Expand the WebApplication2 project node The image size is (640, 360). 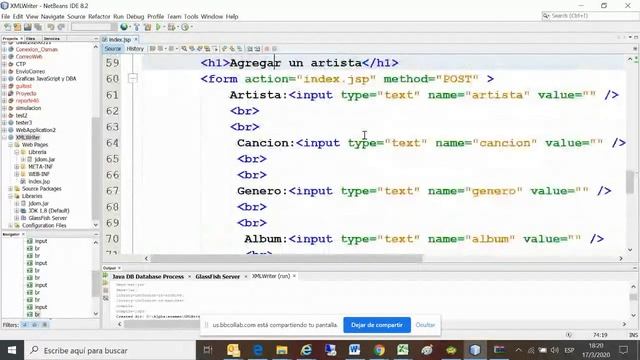tap(4, 130)
